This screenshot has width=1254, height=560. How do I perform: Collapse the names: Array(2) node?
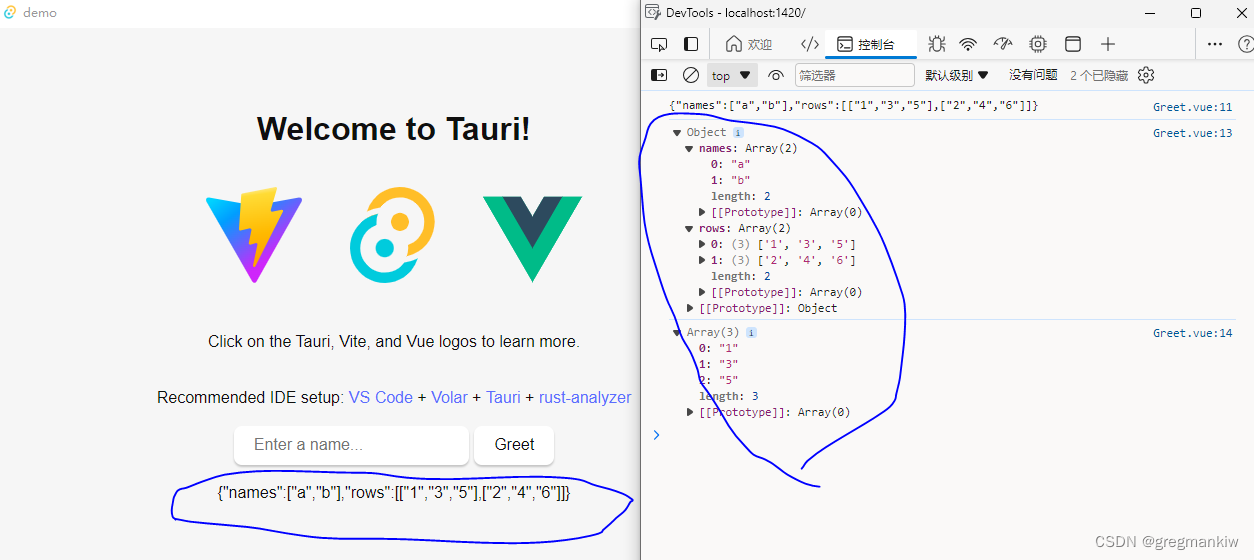click(x=690, y=148)
